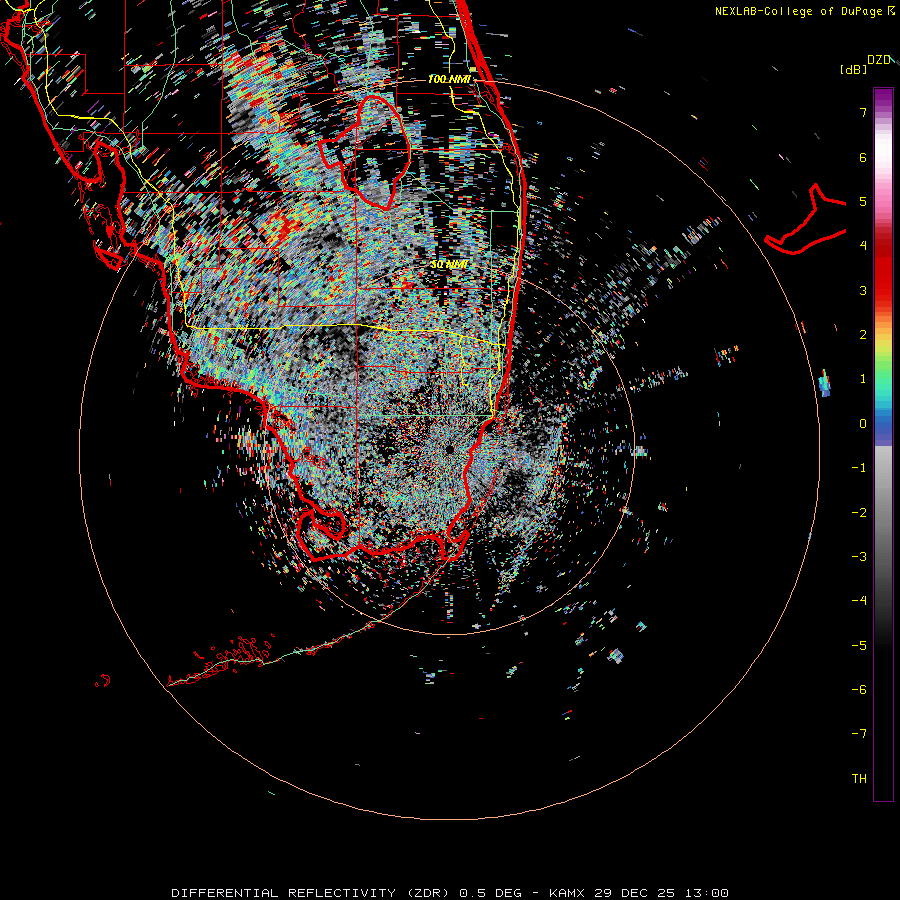Viewport: 900px width, 900px height.
Task: Select the 4 value on the scale
Action: point(863,246)
